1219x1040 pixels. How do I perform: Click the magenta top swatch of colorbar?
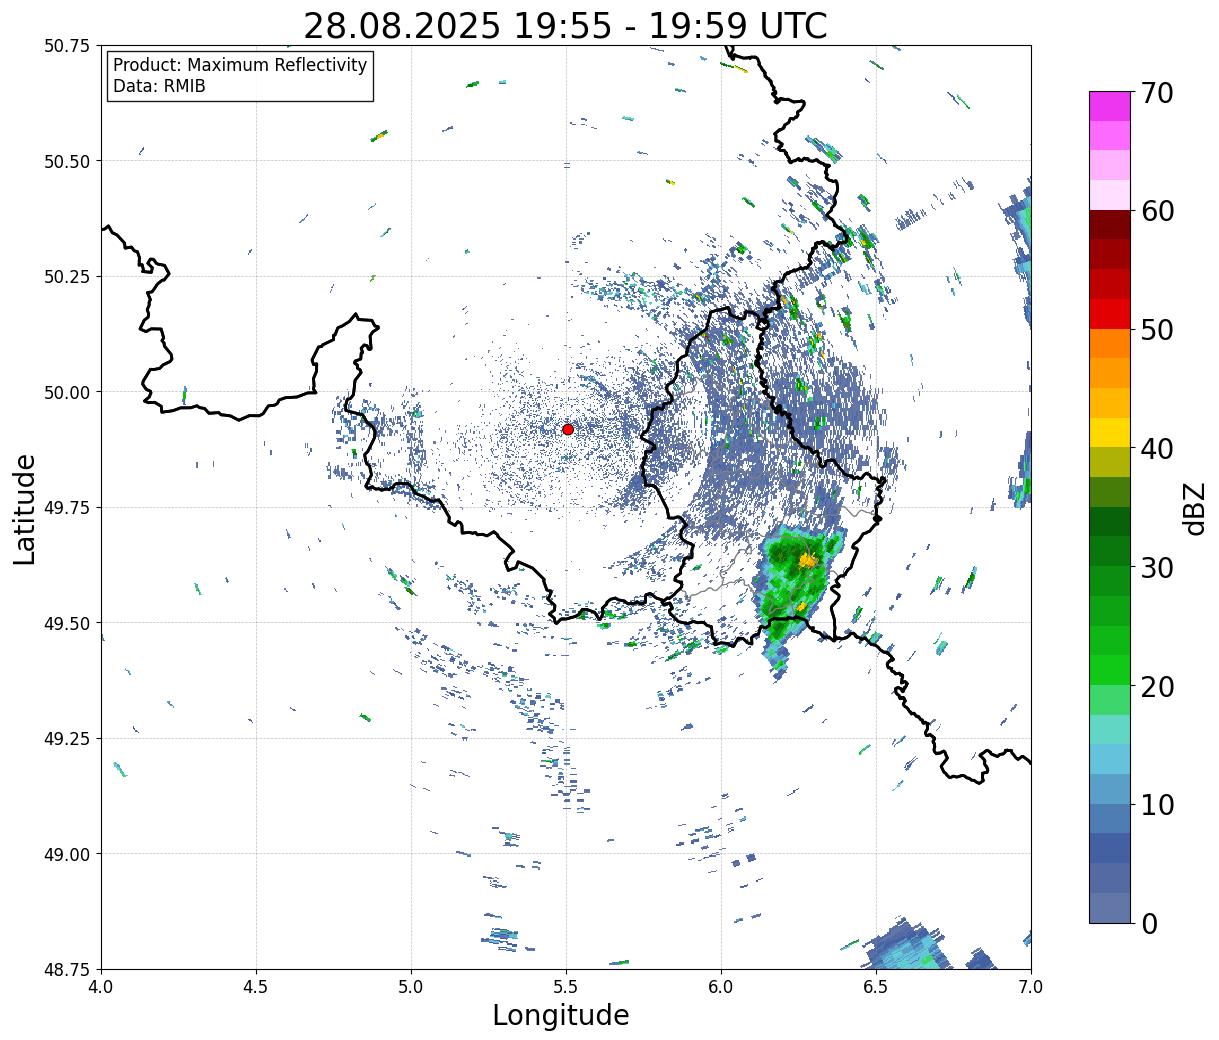(1110, 106)
